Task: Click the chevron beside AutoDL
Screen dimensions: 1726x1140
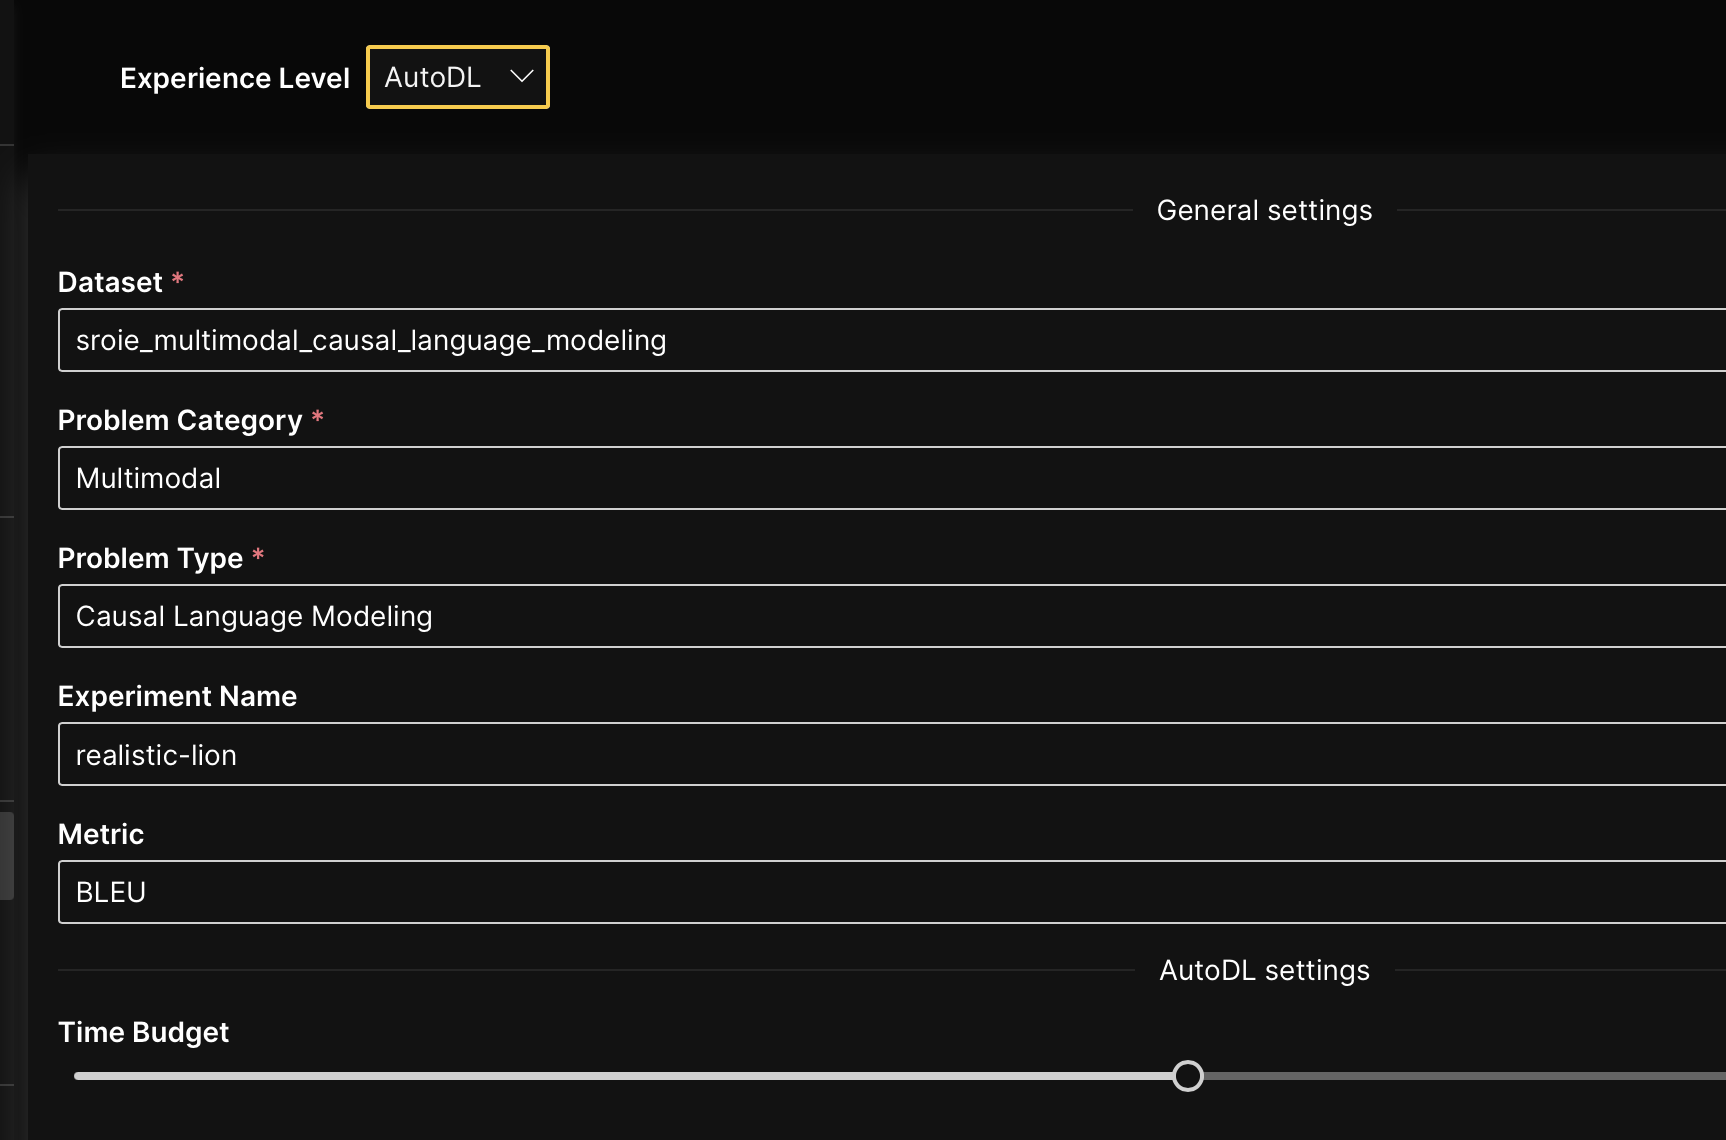Action: coord(522,77)
